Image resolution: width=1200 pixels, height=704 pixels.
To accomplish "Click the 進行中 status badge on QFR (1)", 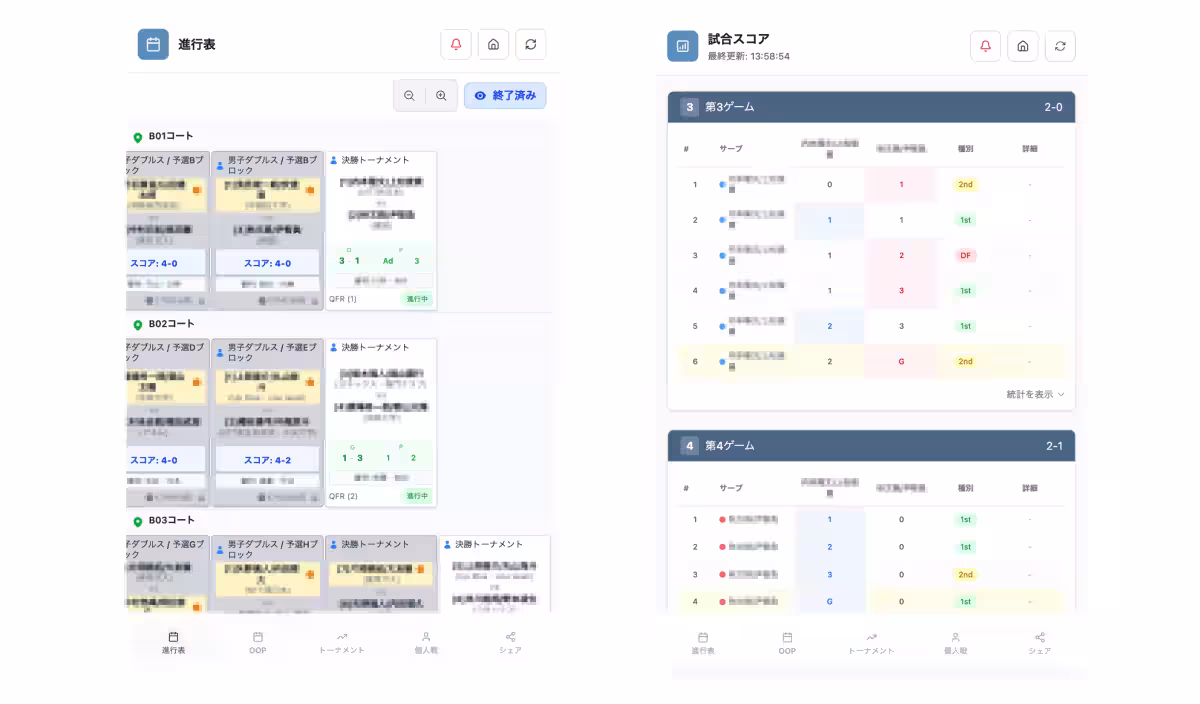I will click(418, 298).
